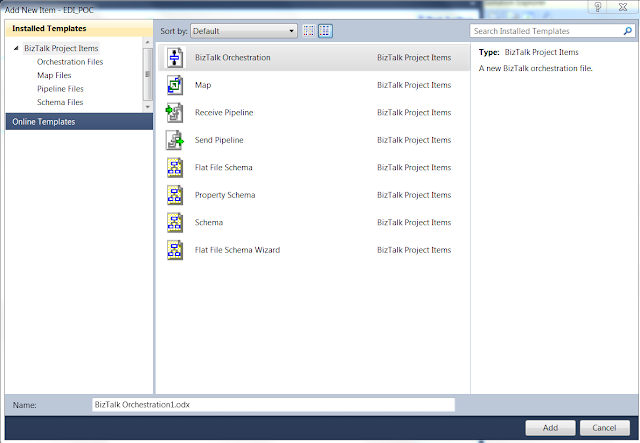Select the Schema template icon
This screenshot has width=640, height=443.
[x=175, y=223]
